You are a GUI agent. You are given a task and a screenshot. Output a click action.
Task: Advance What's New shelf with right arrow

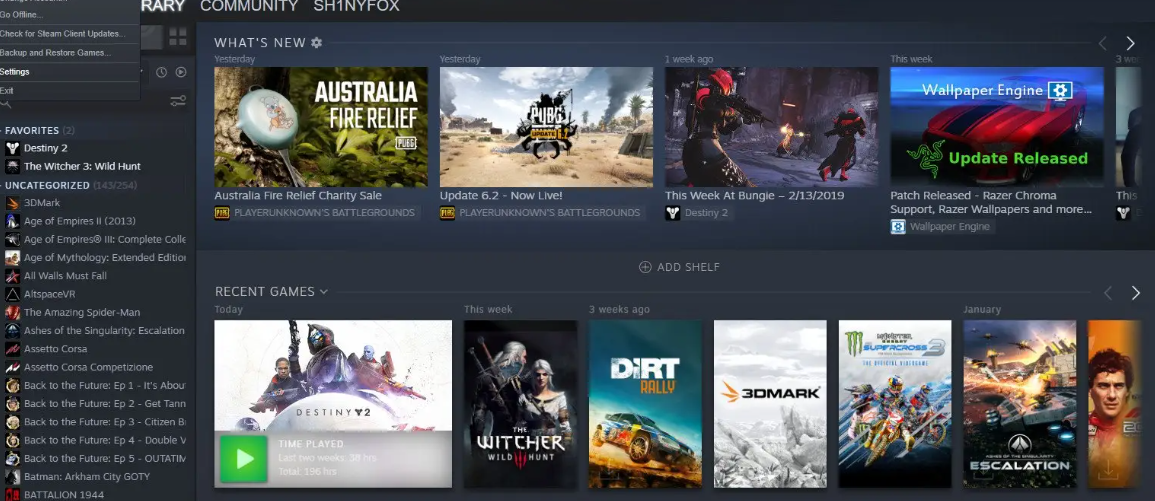tap(1130, 43)
